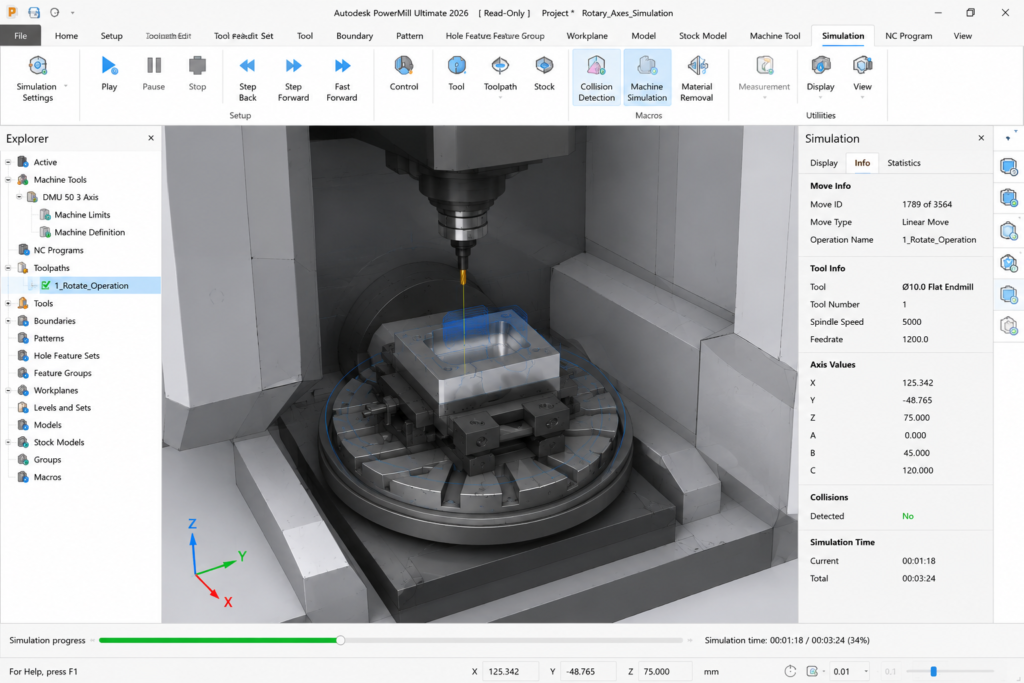Open the NC Program ribbon tab

click(908, 36)
